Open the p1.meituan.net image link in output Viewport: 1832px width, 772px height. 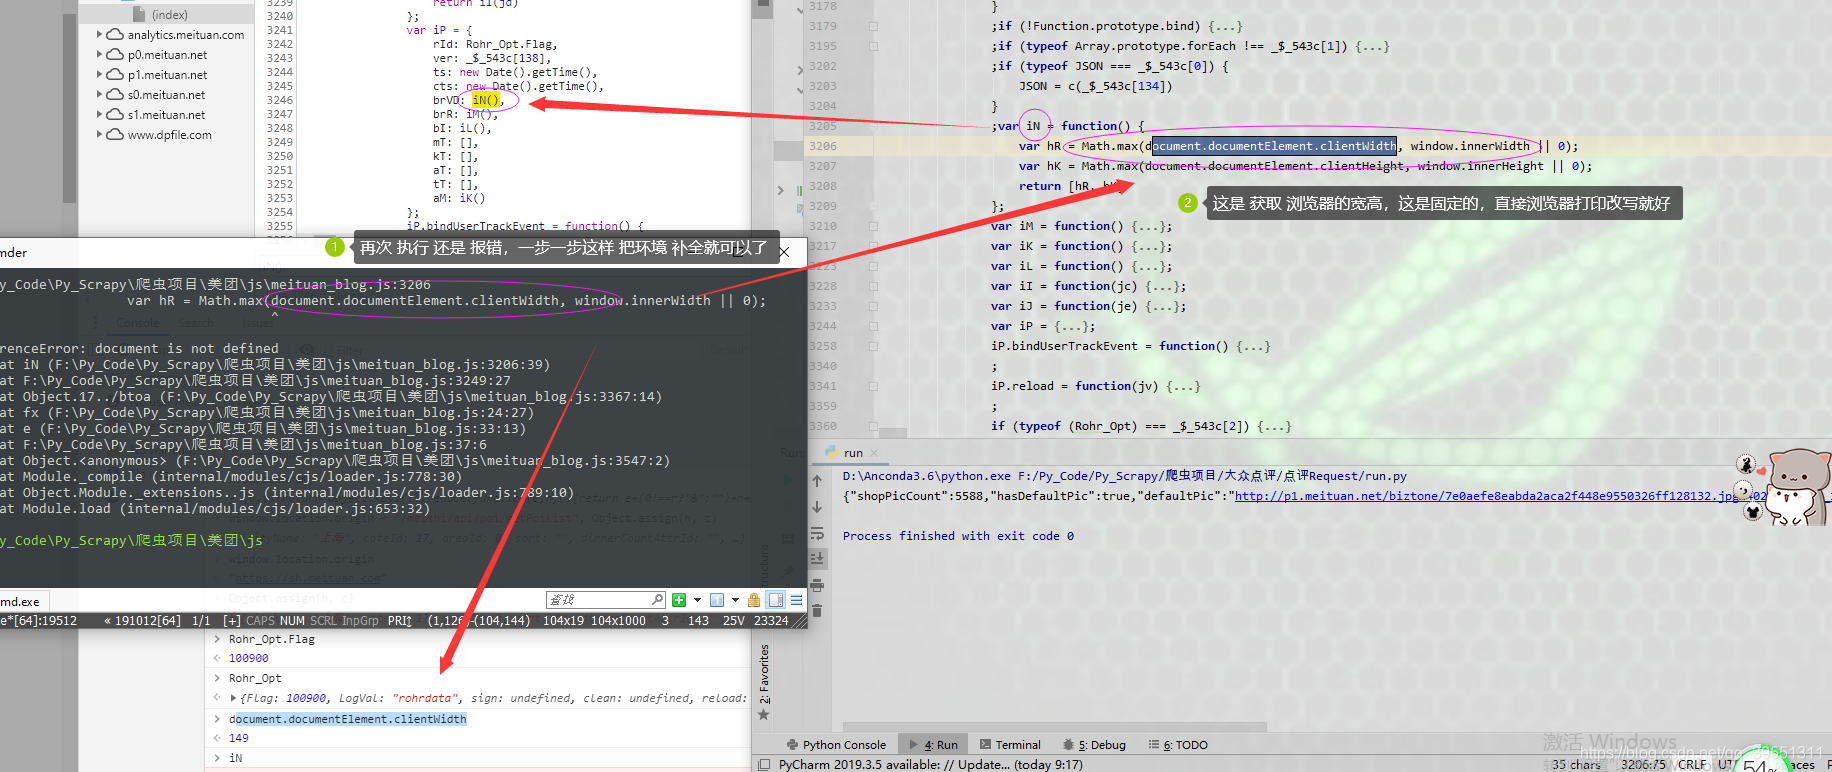1486,496
